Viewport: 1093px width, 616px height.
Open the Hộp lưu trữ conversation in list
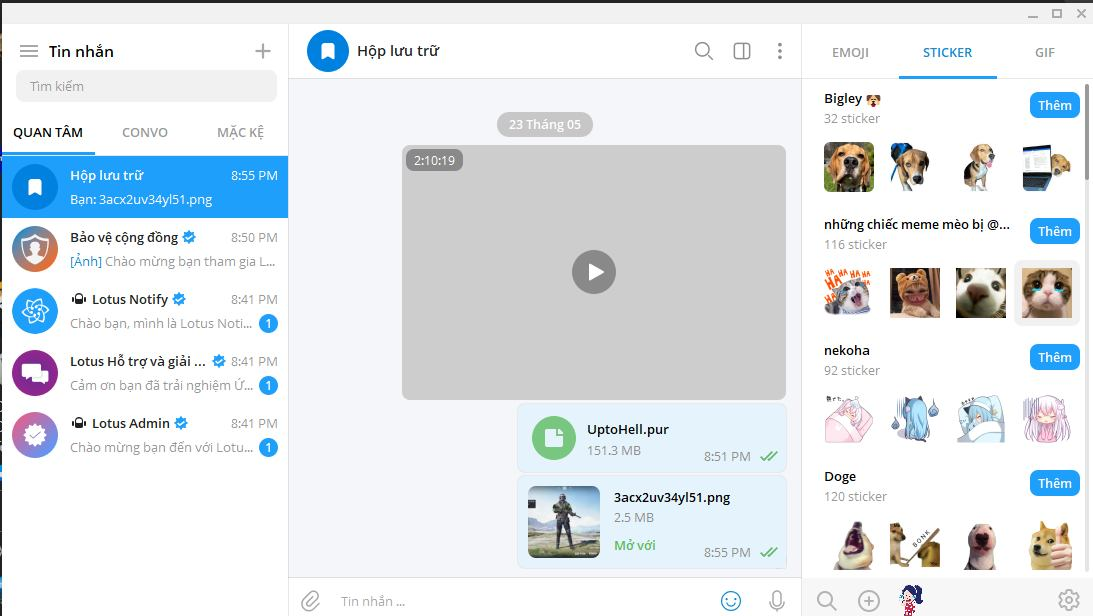[x=145, y=187]
